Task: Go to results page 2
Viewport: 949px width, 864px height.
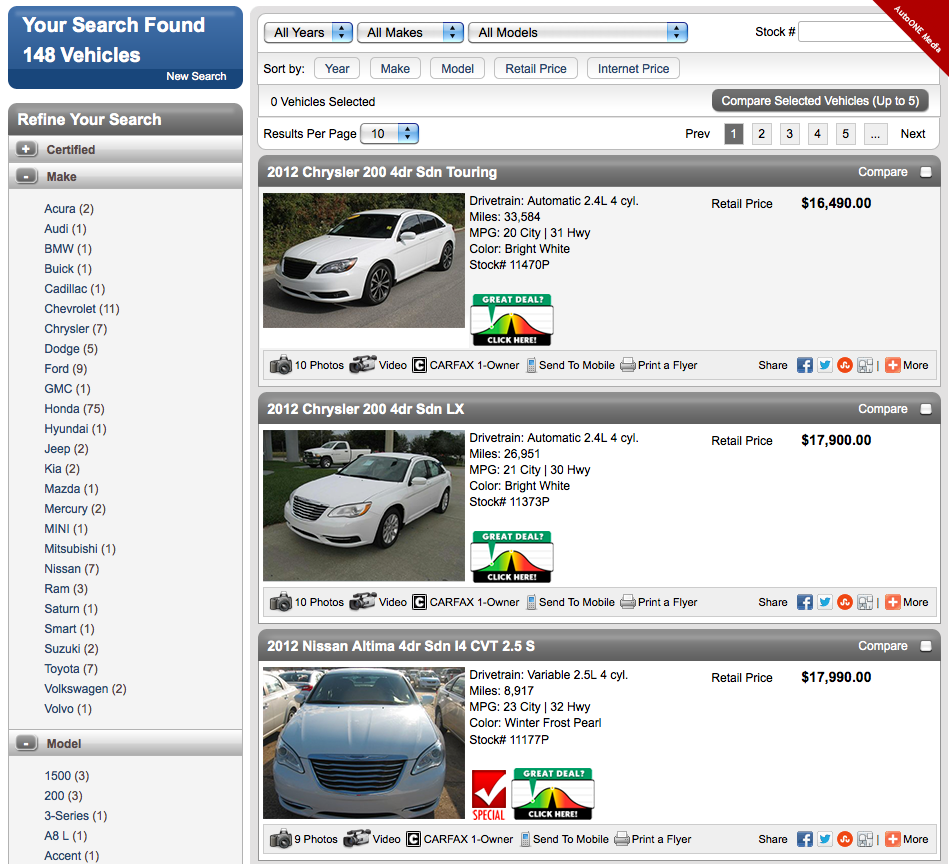Action: pyautogui.click(x=761, y=134)
